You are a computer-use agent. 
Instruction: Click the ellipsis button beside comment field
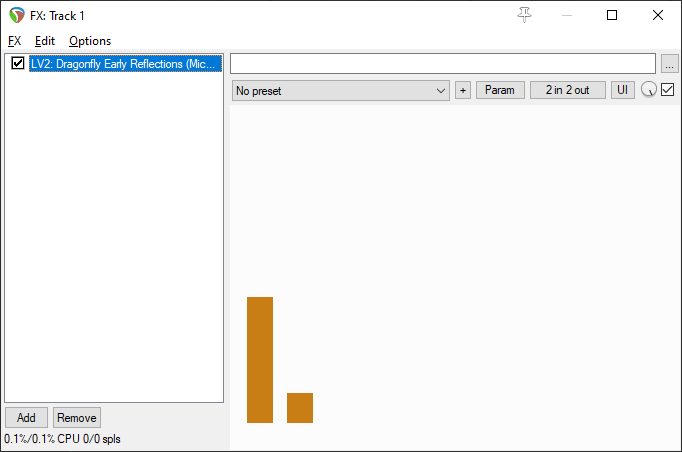coord(669,64)
